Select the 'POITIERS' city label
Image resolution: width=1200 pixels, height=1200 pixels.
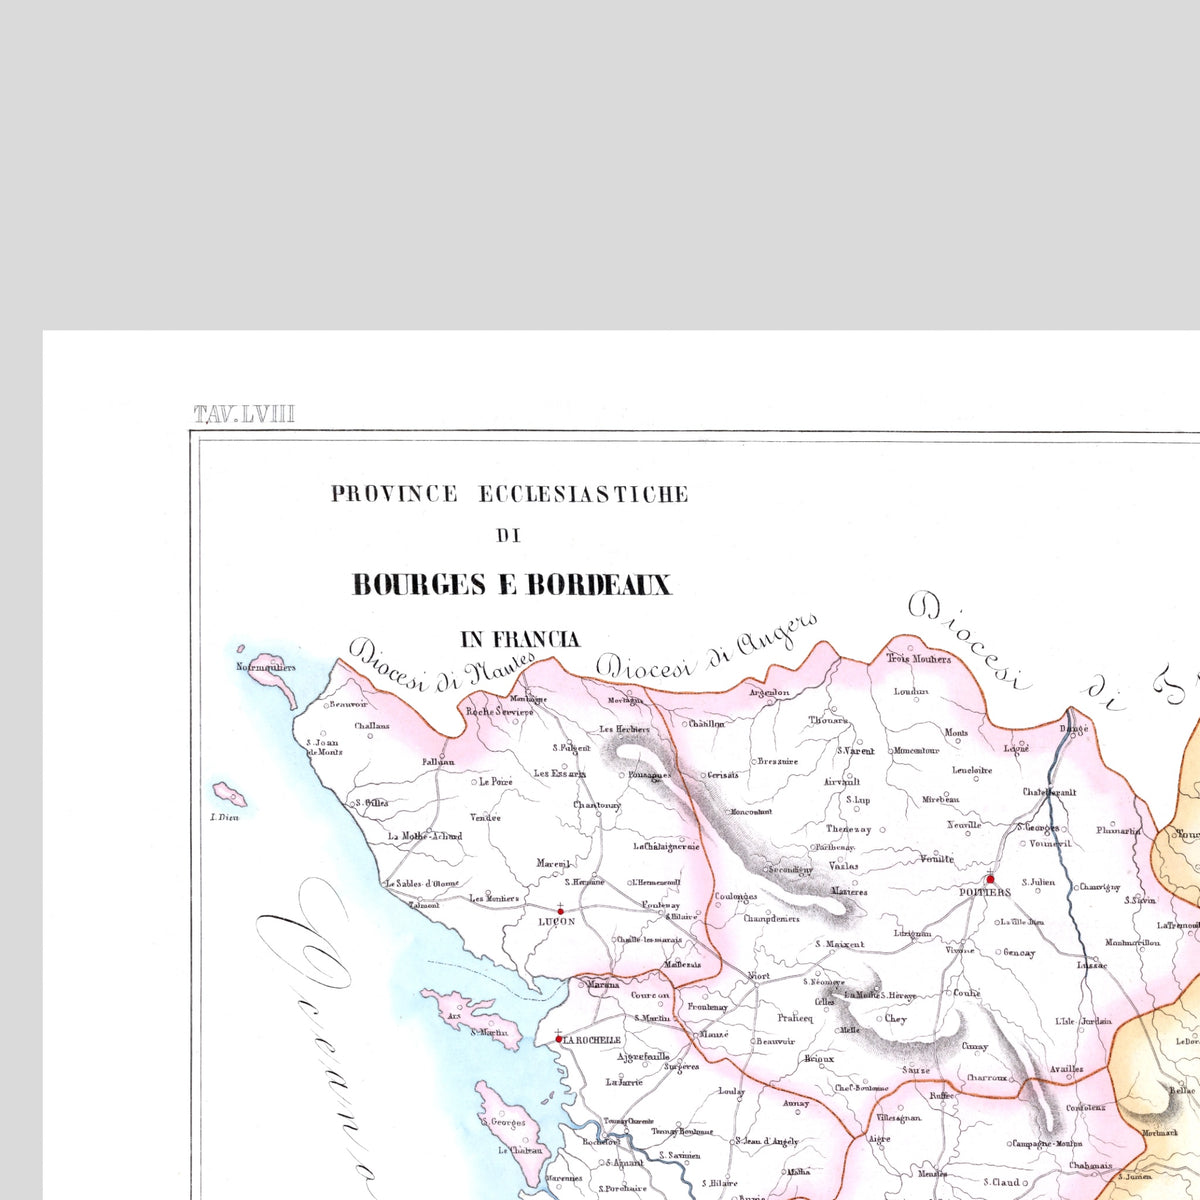point(985,893)
